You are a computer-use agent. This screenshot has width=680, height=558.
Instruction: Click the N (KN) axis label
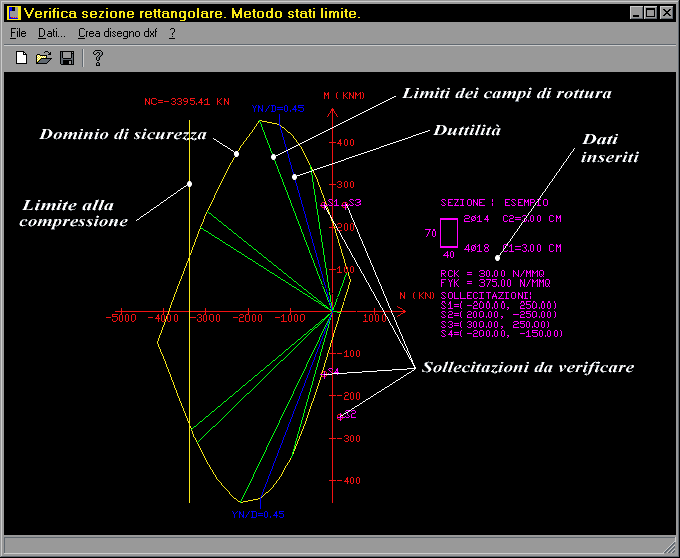tap(417, 295)
